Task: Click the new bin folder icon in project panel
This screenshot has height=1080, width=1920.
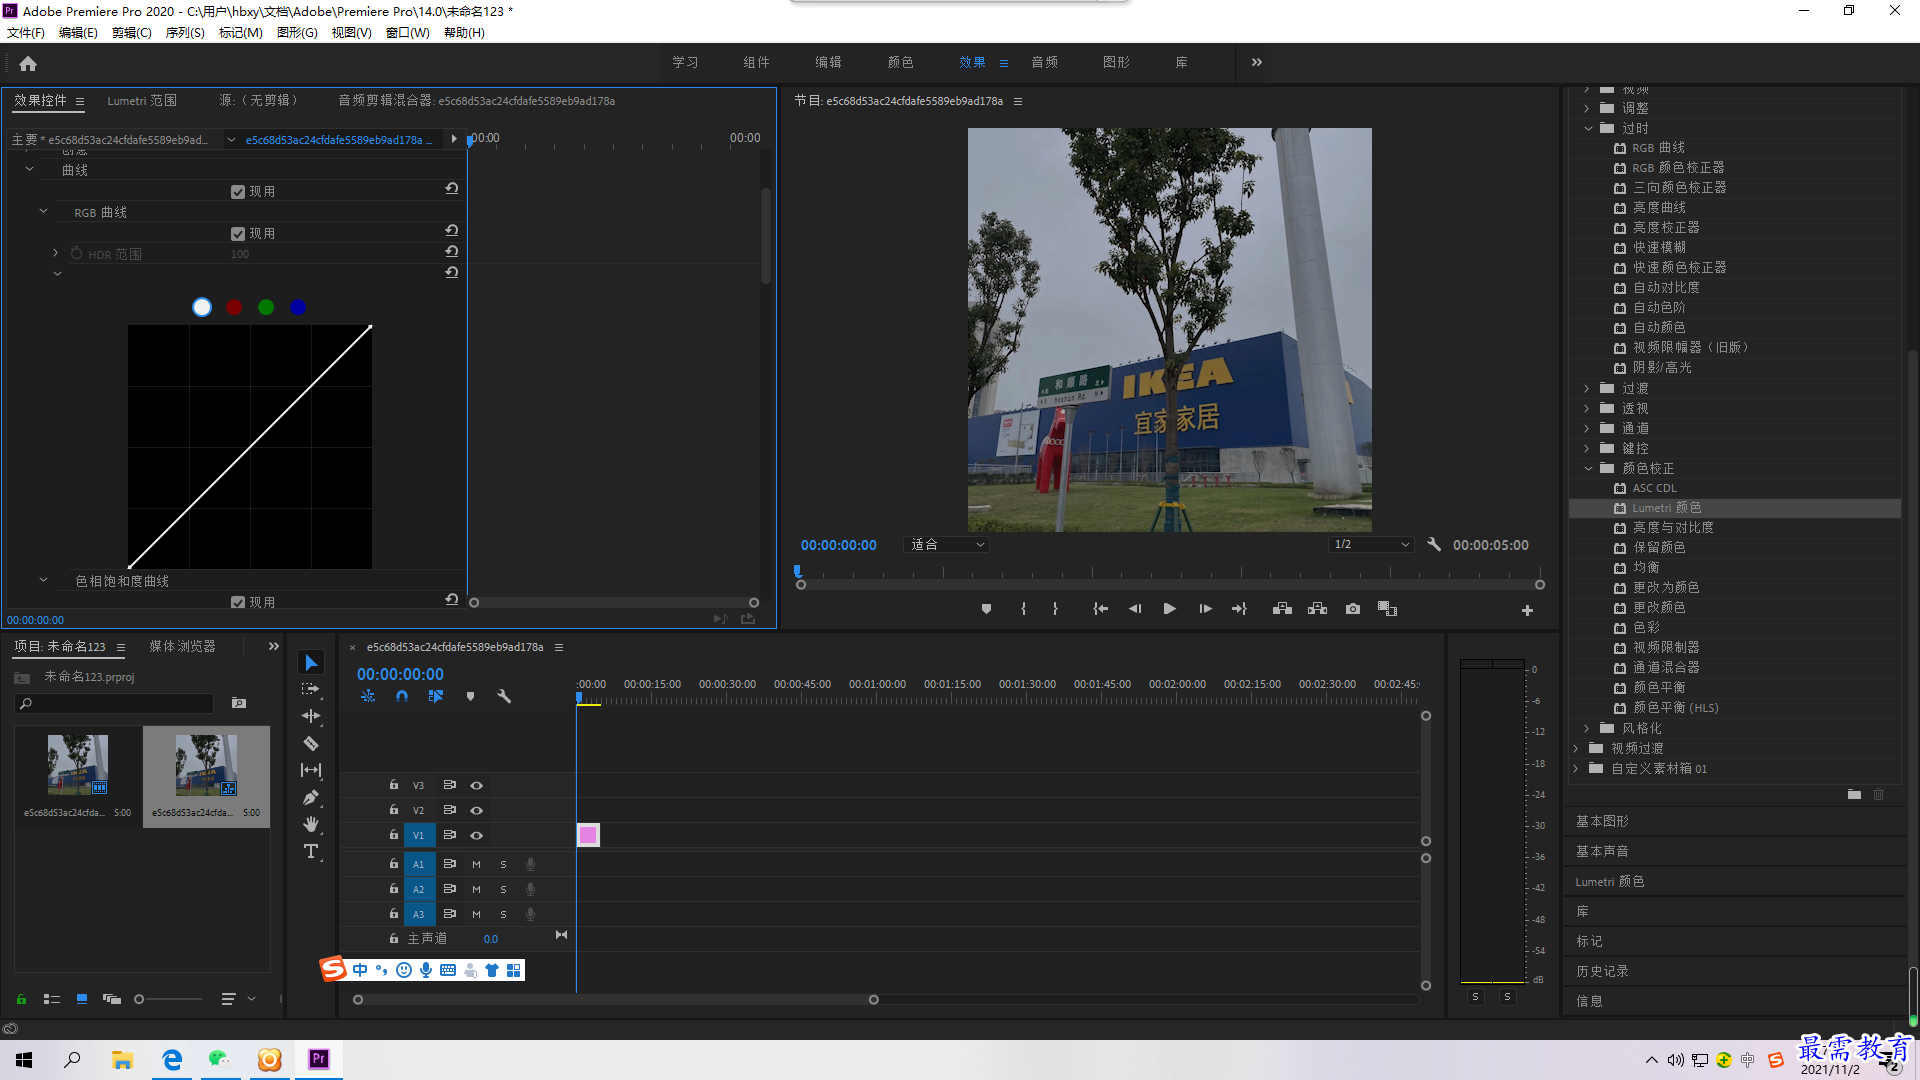Action: coord(239,703)
